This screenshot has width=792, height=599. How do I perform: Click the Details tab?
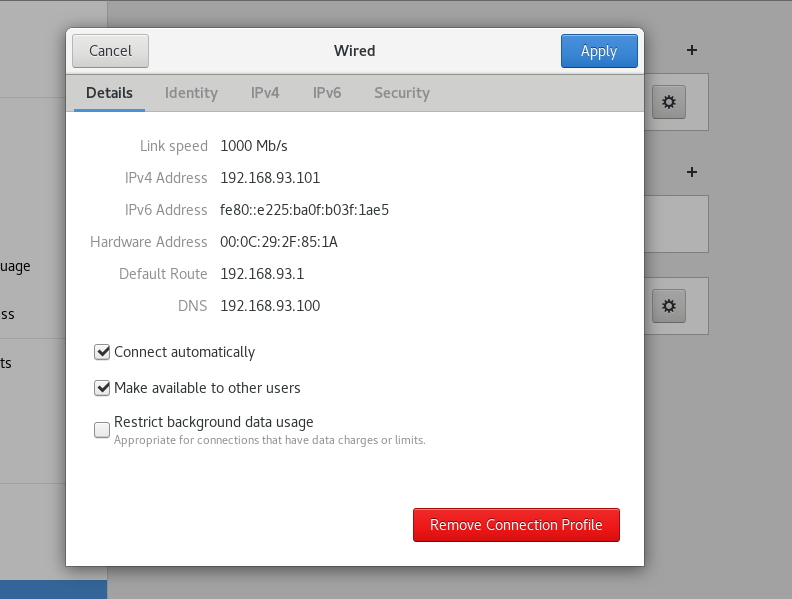click(109, 93)
